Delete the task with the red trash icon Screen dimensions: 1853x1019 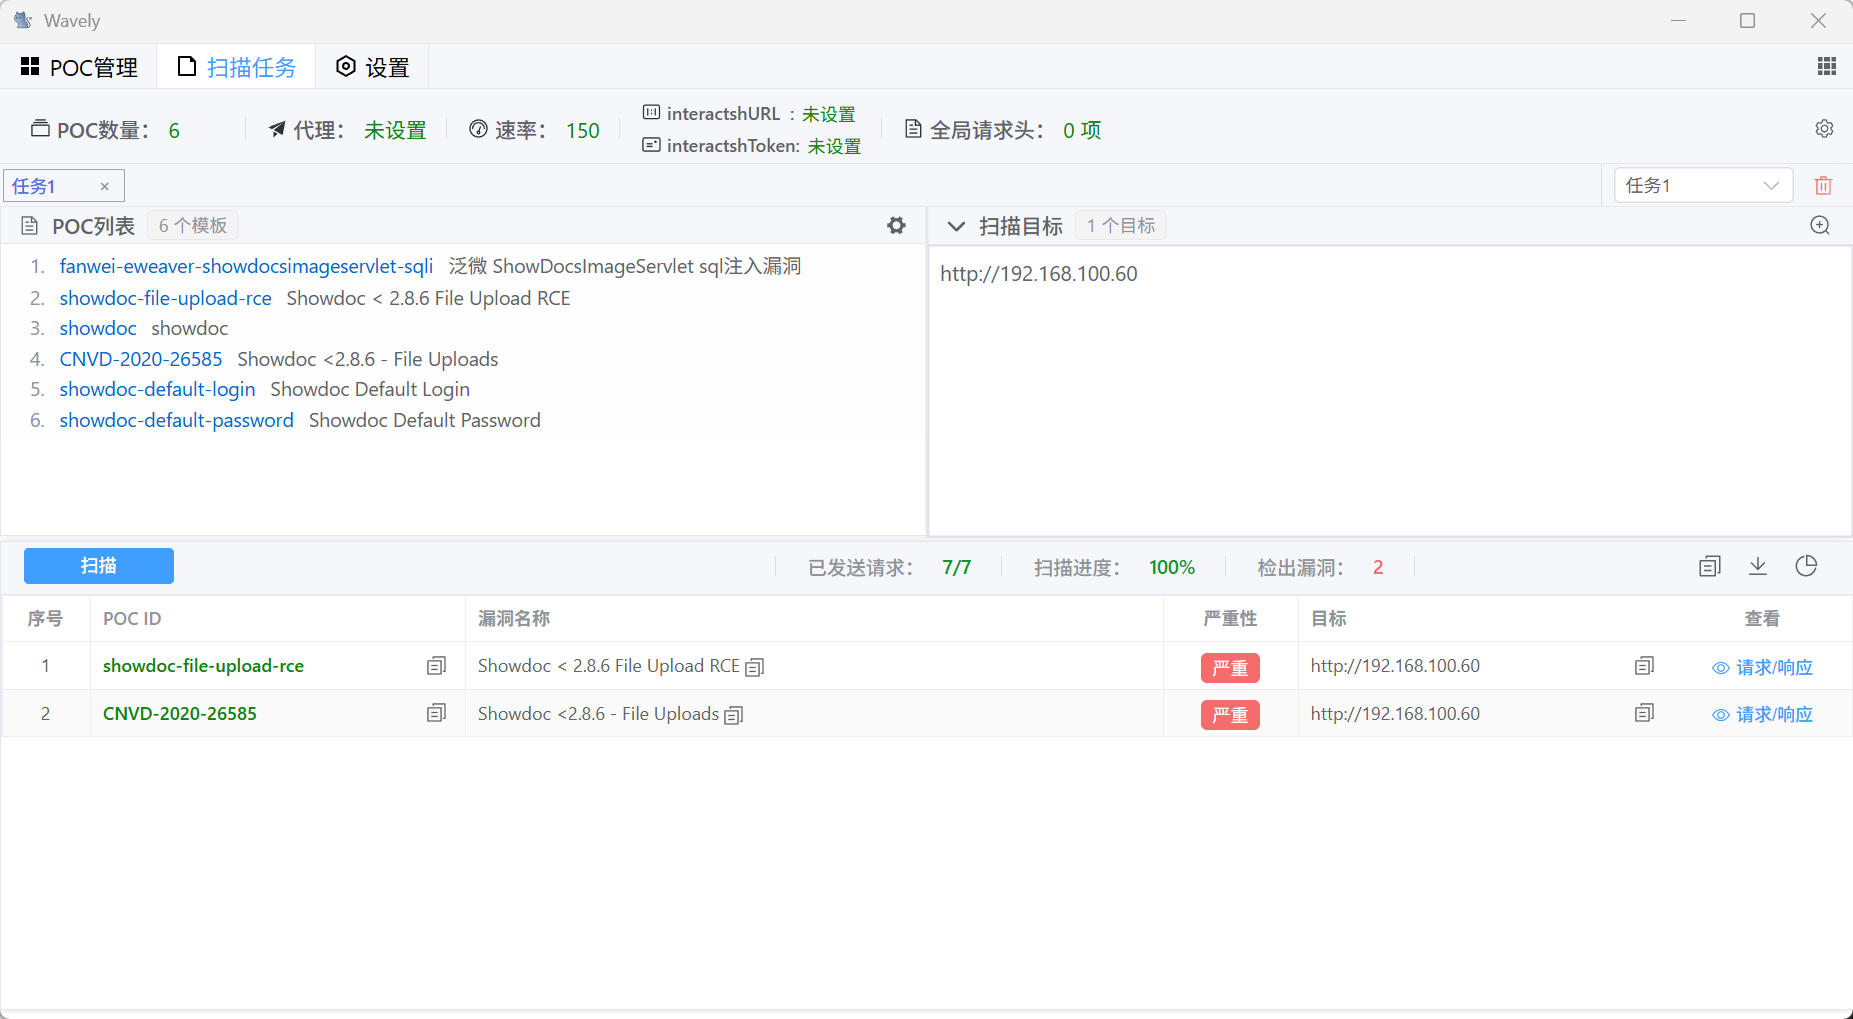[x=1823, y=186]
